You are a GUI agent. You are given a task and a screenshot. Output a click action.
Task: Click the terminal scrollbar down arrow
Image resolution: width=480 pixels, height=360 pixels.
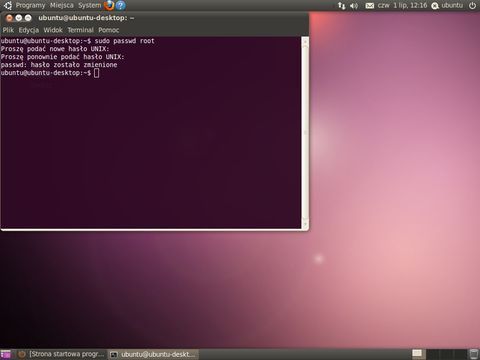tap(305, 224)
